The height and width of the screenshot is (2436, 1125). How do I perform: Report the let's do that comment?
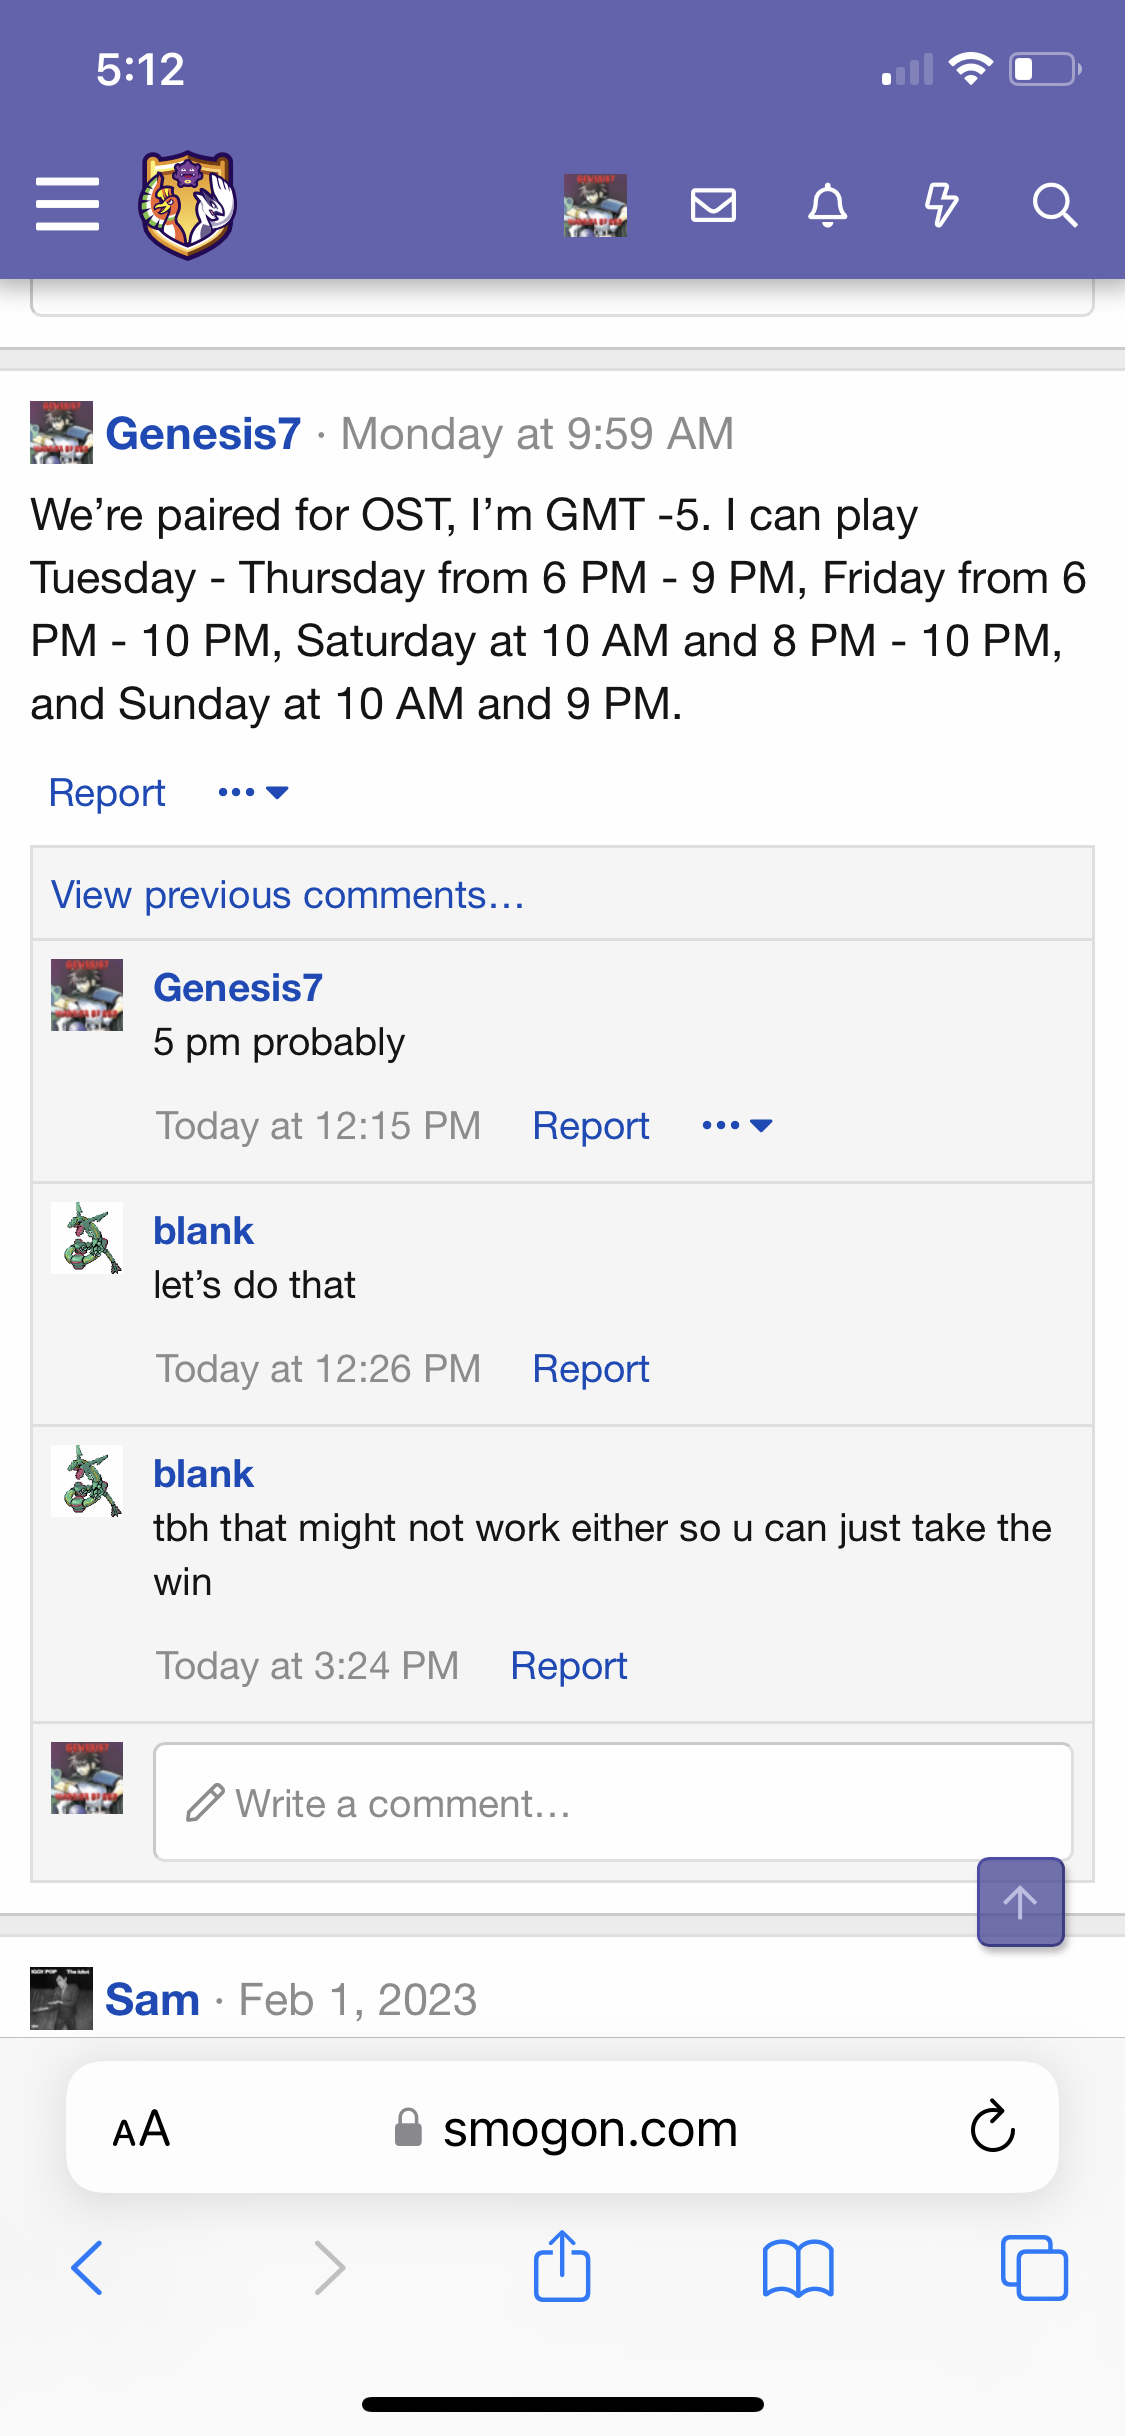point(590,1369)
